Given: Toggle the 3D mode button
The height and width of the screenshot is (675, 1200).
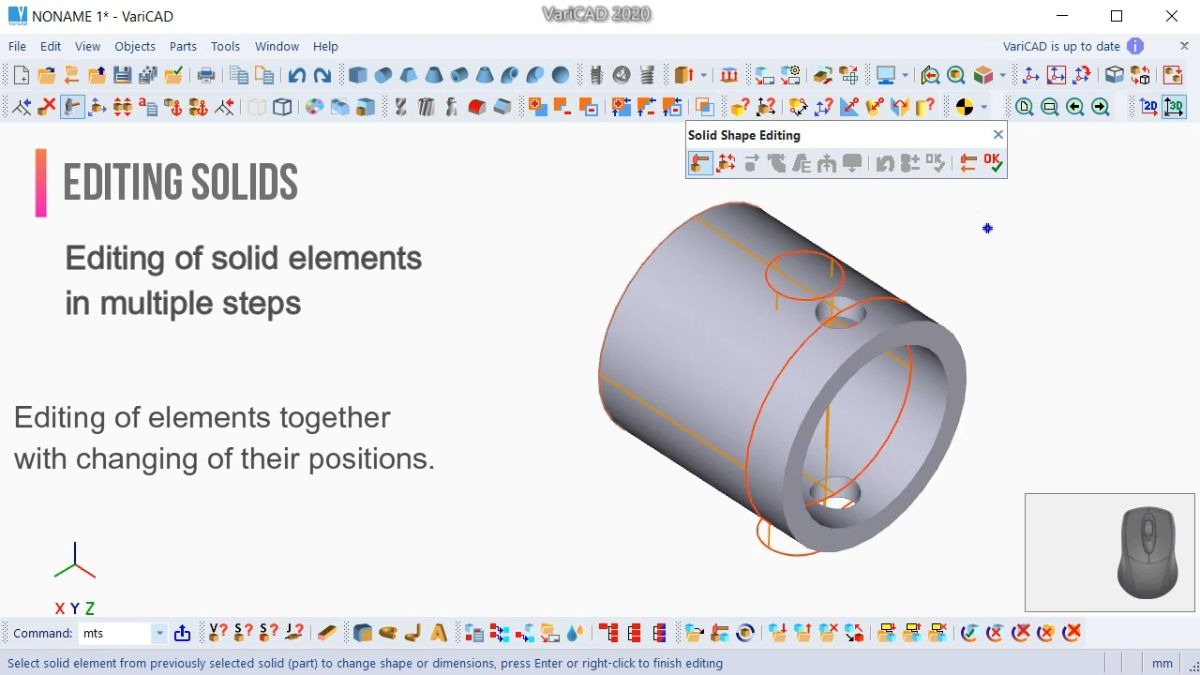Looking at the screenshot, I should click(1174, 107).
